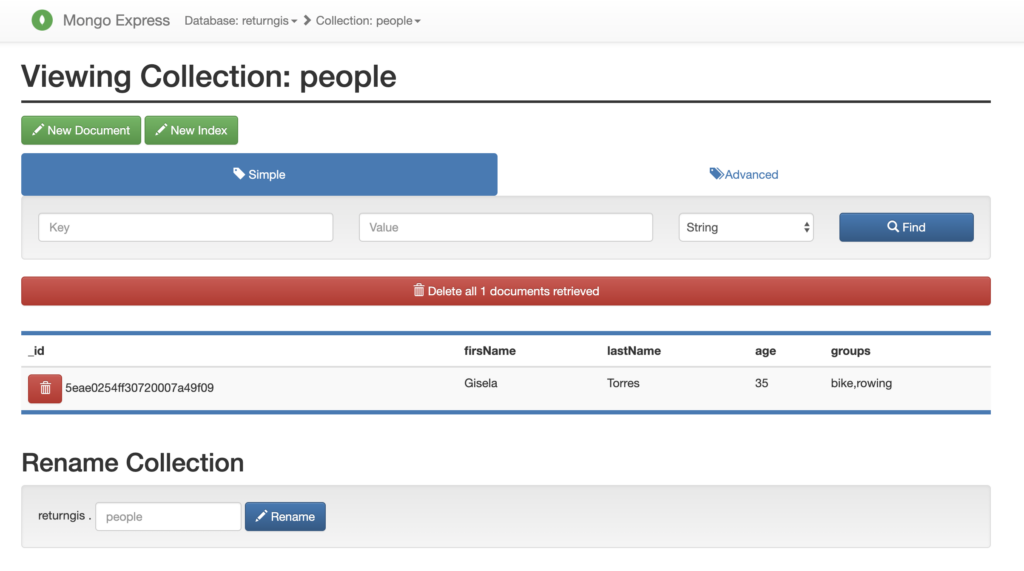Expand the Collection: people dropdown
The image size is (1024, 571).
point(368,21)
